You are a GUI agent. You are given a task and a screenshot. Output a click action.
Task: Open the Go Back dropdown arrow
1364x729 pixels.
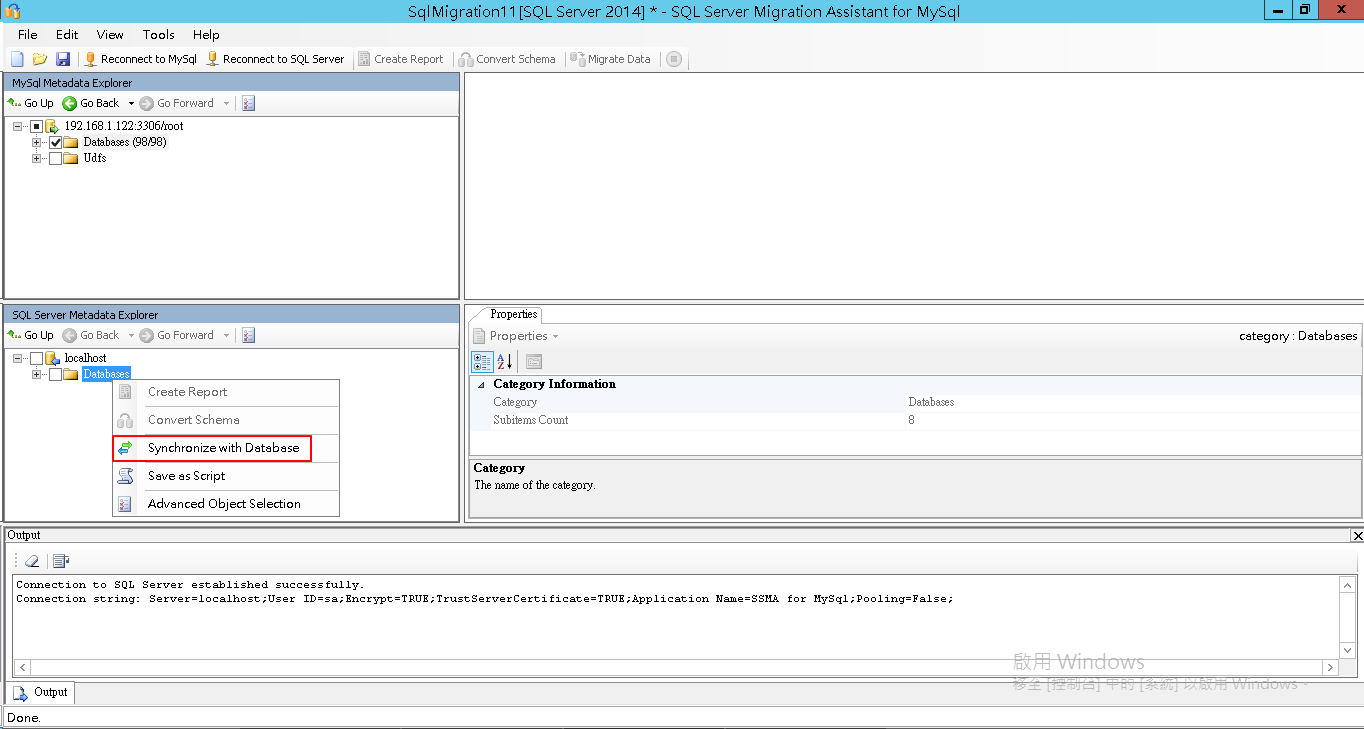pos(129,102)
